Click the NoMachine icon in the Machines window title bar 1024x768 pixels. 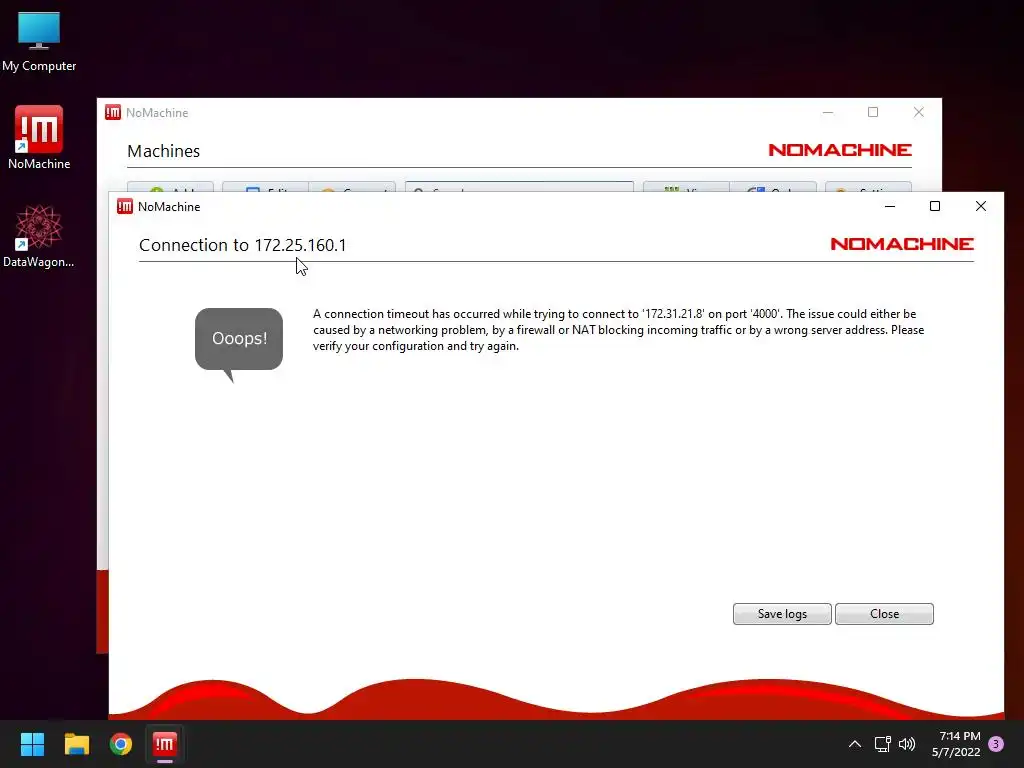[x=112, y=112]
